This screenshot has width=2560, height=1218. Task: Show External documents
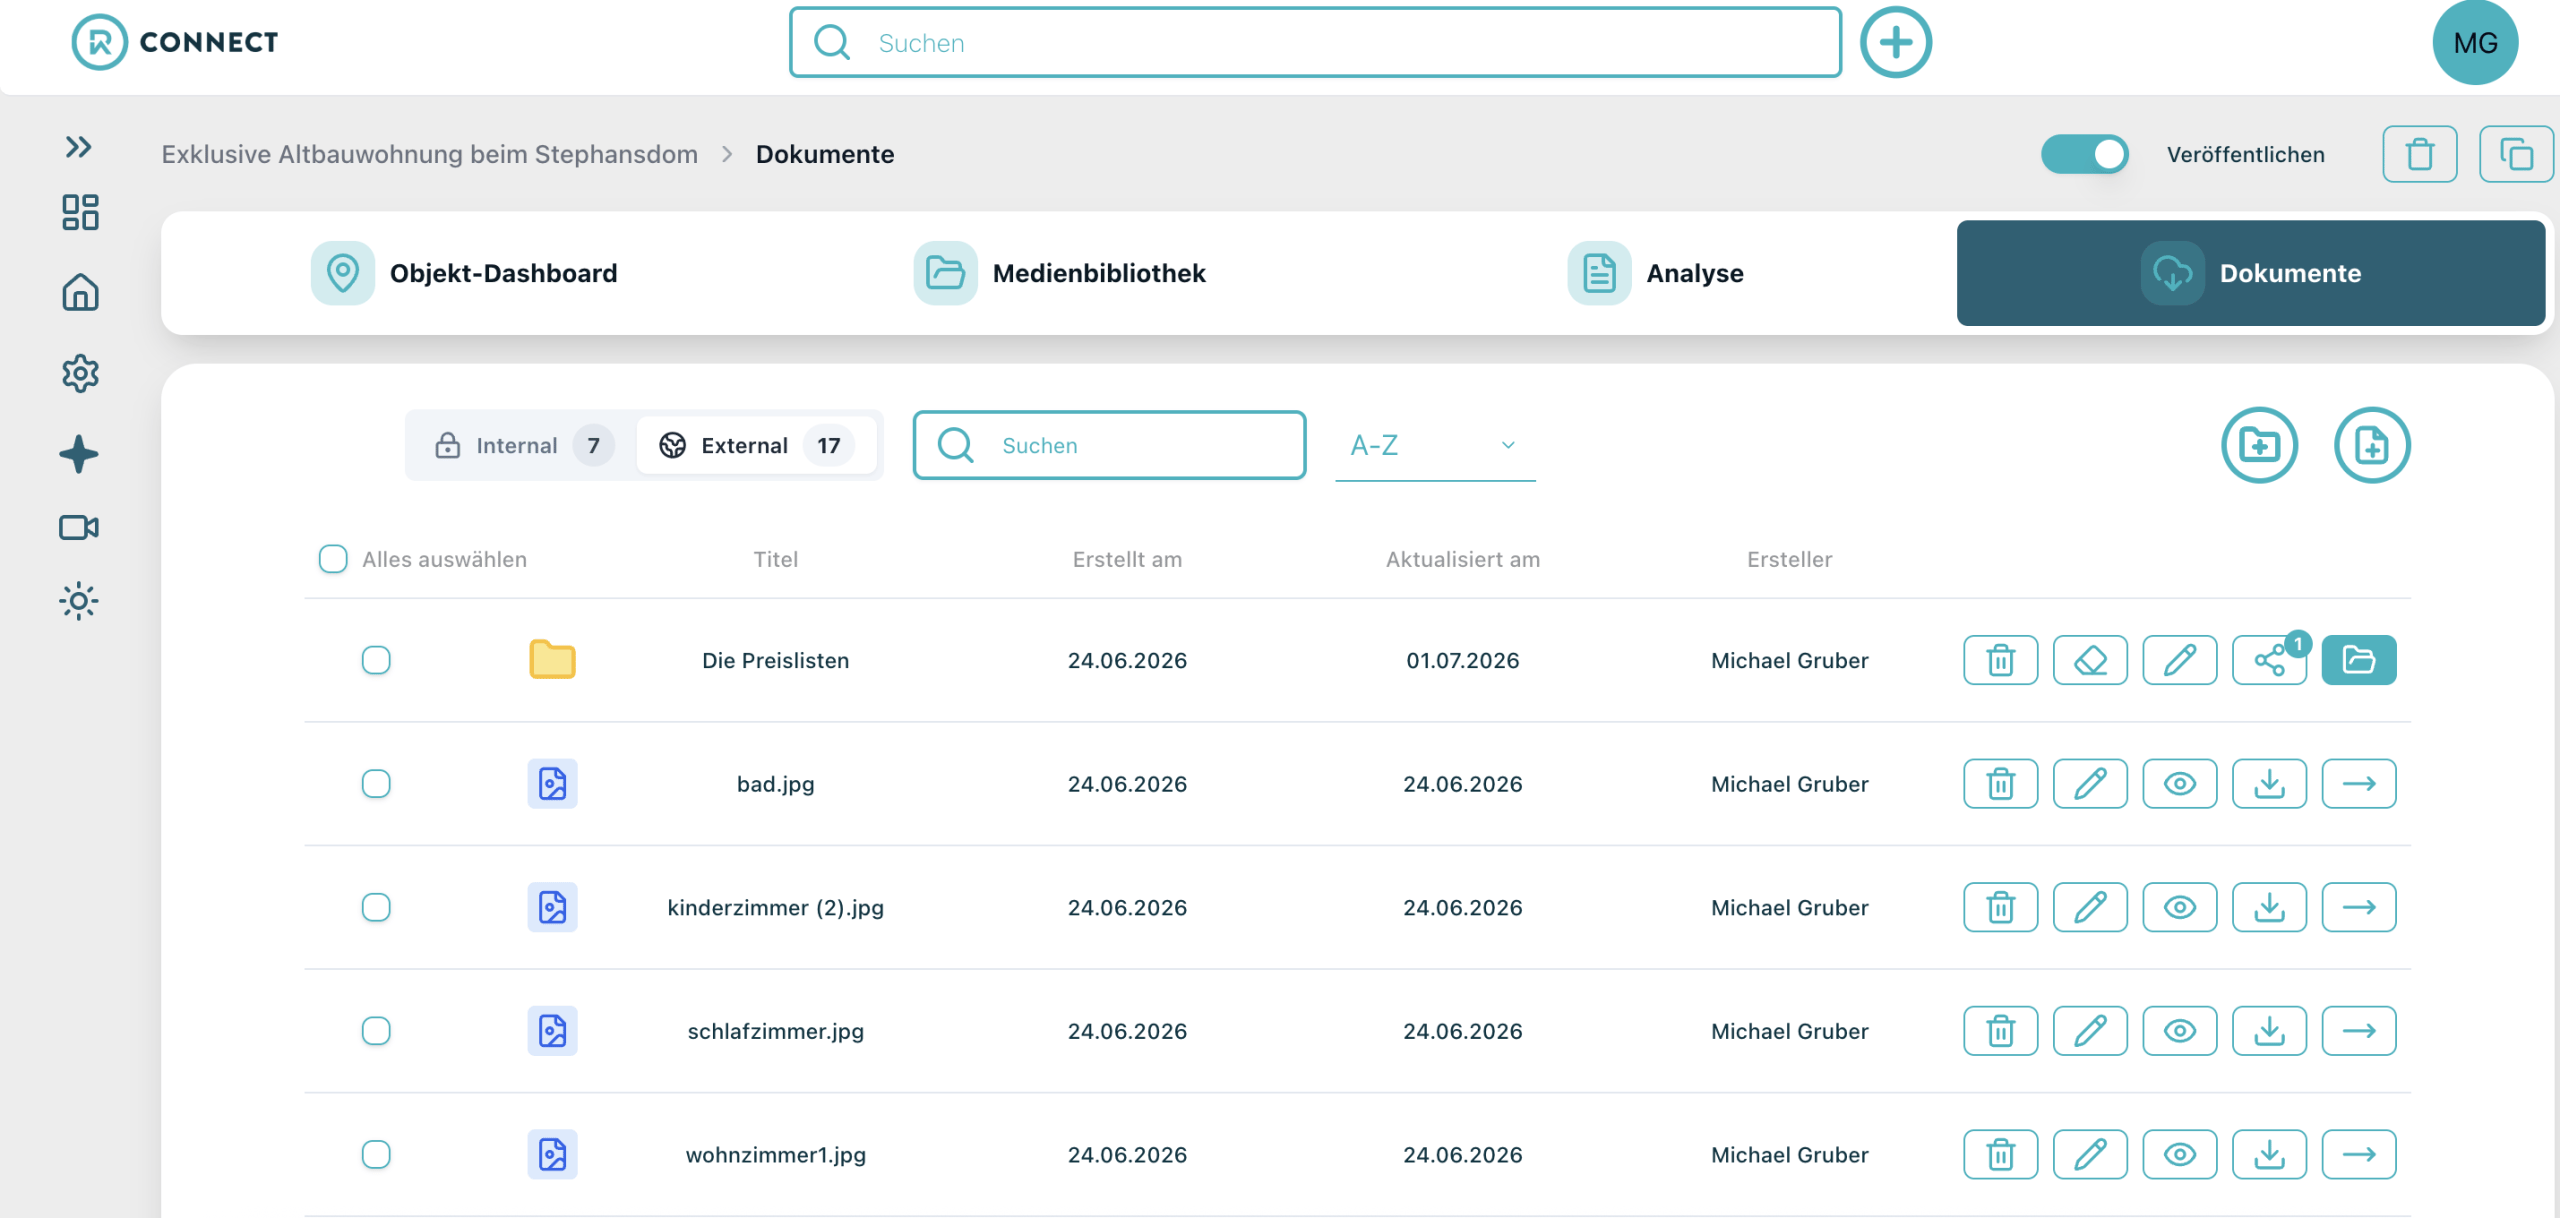pos(756,445)
